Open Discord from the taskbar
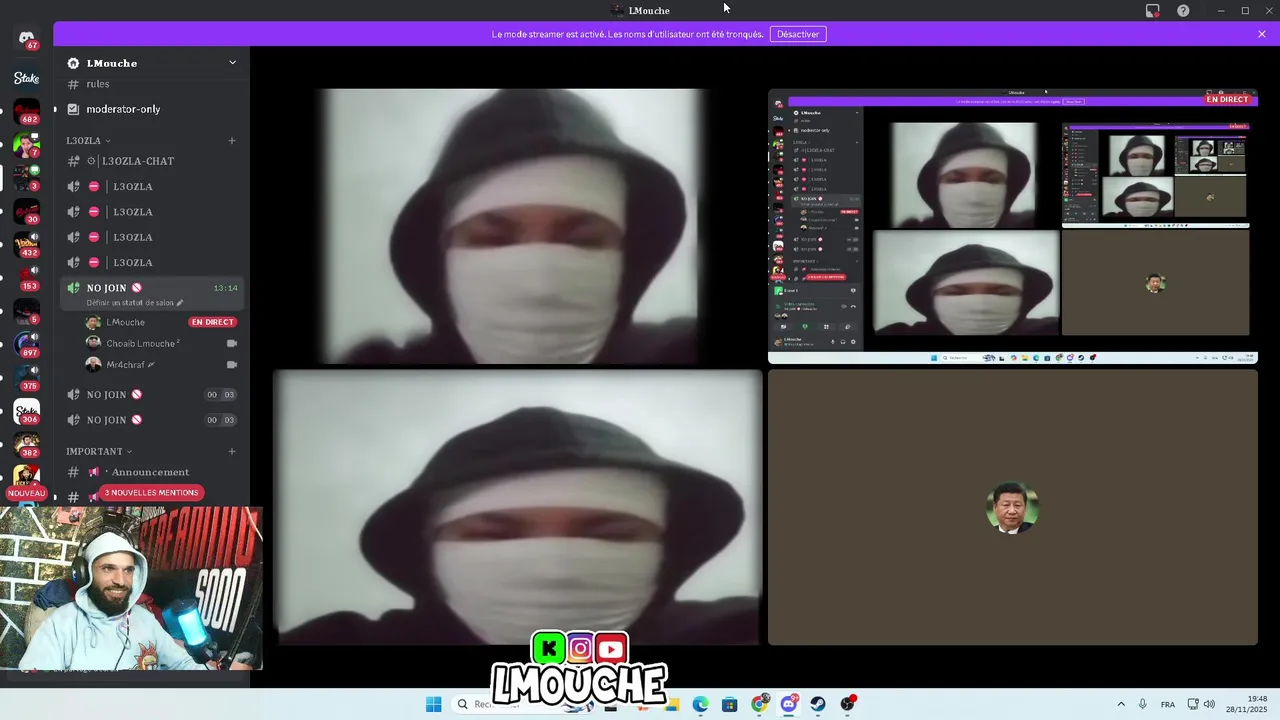Screen dimensions: 1280x720 coord(788,704)
